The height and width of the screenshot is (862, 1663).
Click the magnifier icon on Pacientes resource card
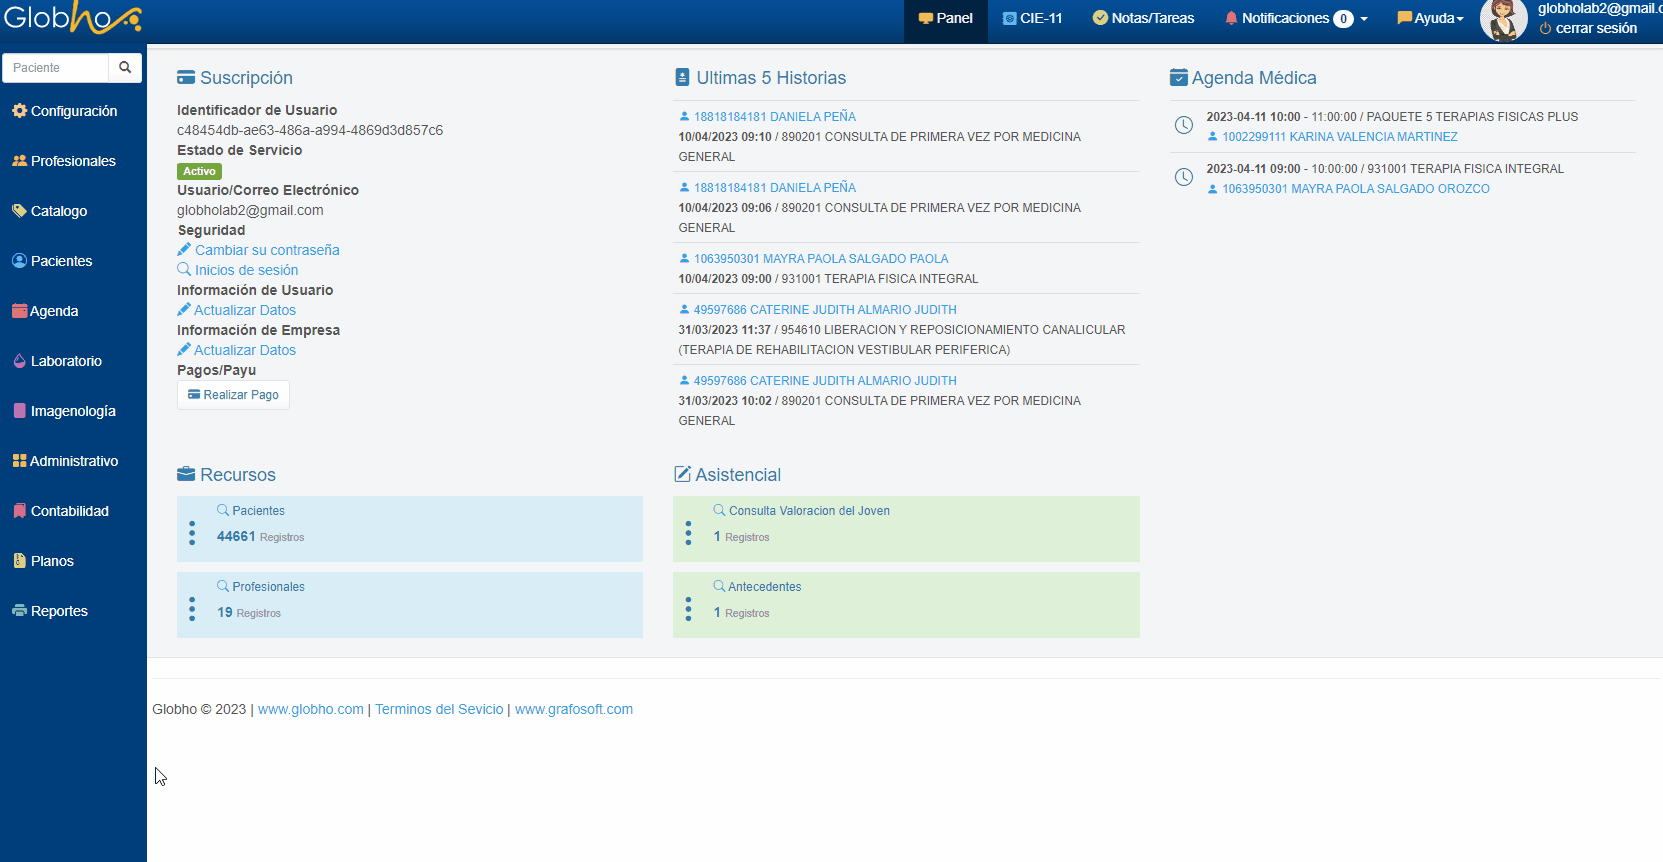(223, 510)
